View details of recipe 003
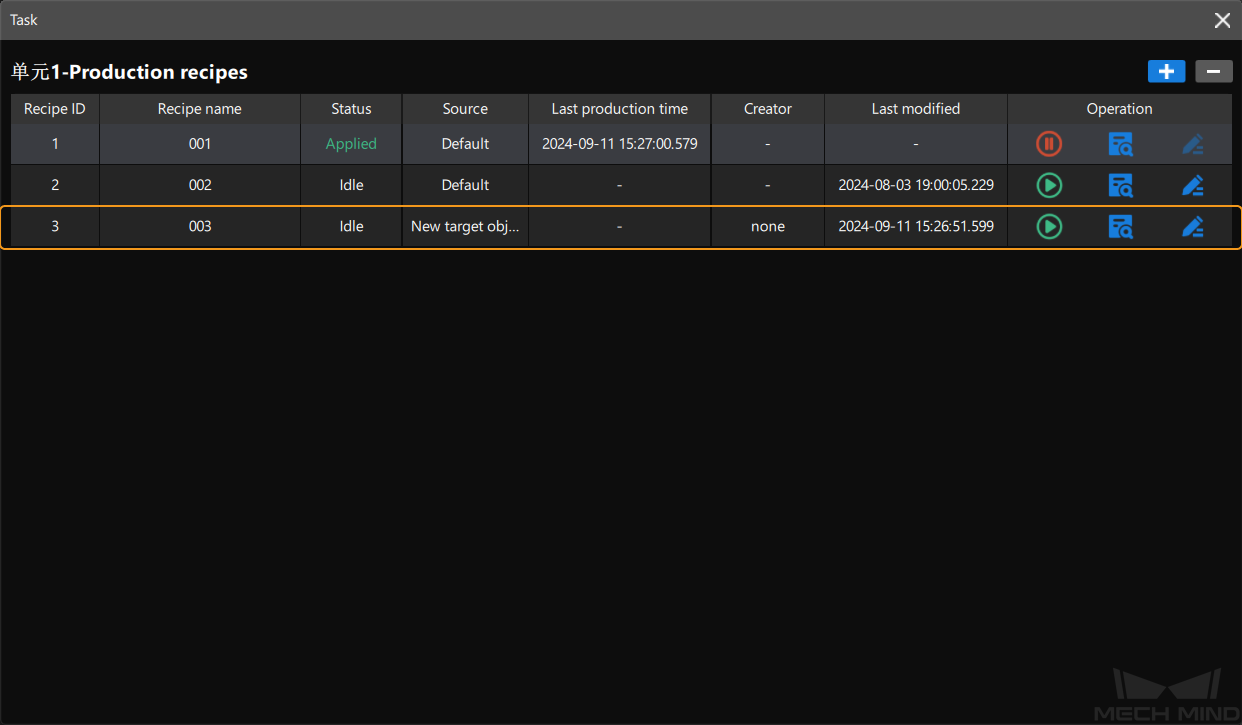Viewport: 1242px width, 725px height. pos(1120,226)
